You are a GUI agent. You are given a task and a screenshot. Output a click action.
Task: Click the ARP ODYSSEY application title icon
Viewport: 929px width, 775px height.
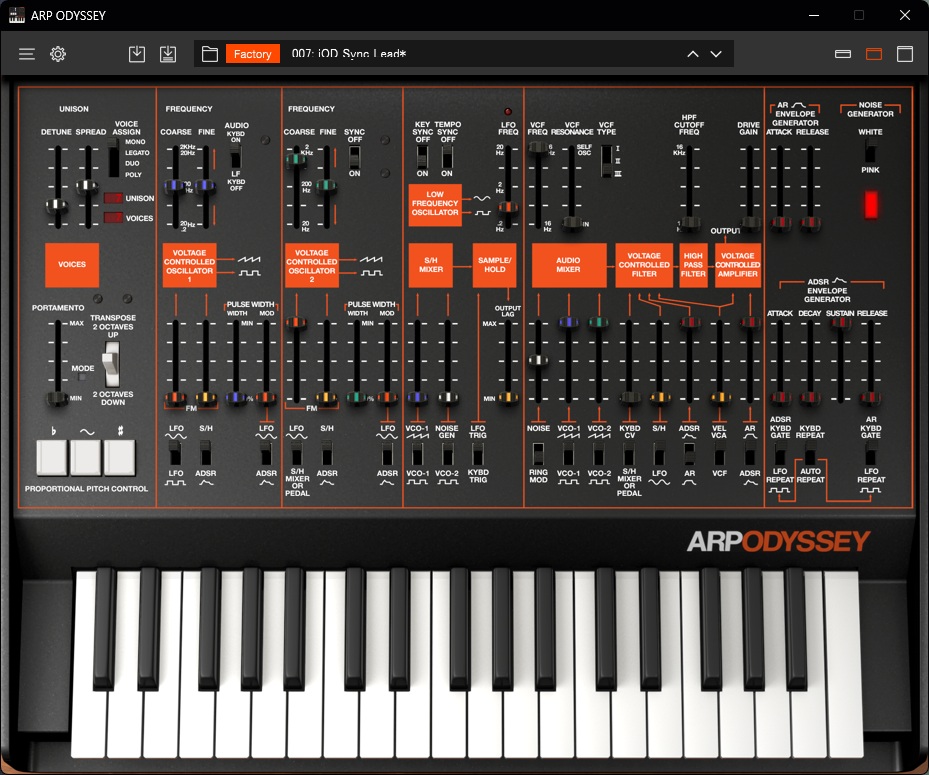click(x=17, y=15)
